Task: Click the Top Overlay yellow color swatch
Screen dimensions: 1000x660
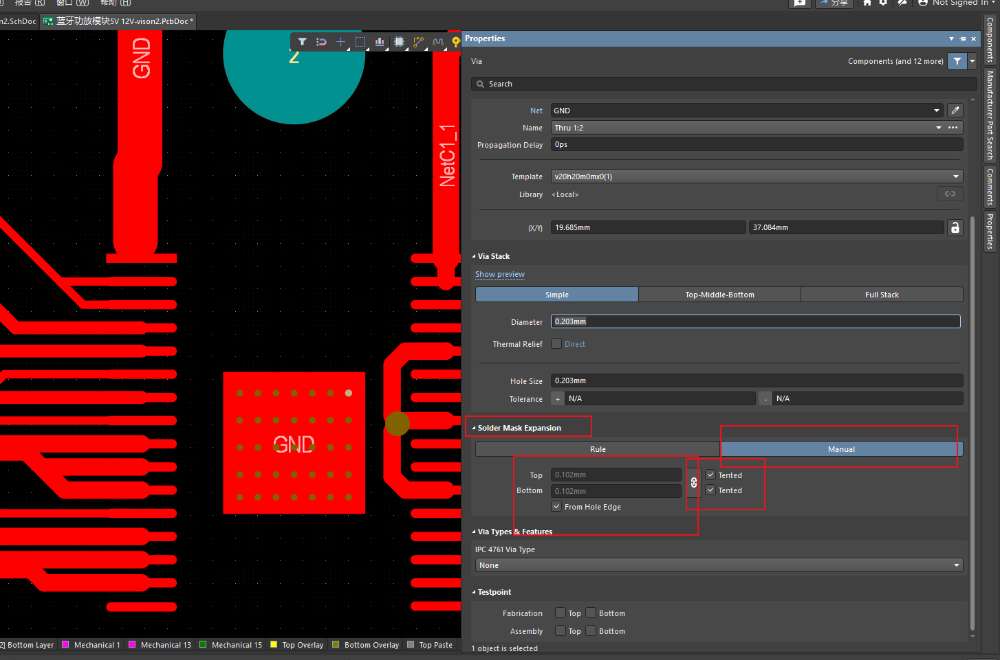Action: (x=274, y=645)
